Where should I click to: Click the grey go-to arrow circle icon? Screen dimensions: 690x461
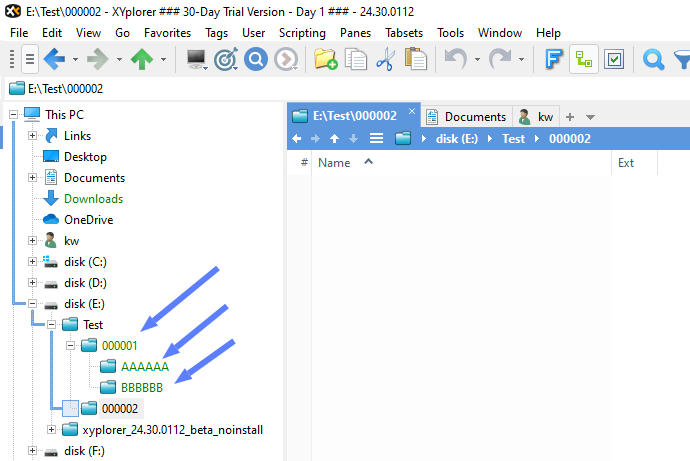tap(286, 59)
